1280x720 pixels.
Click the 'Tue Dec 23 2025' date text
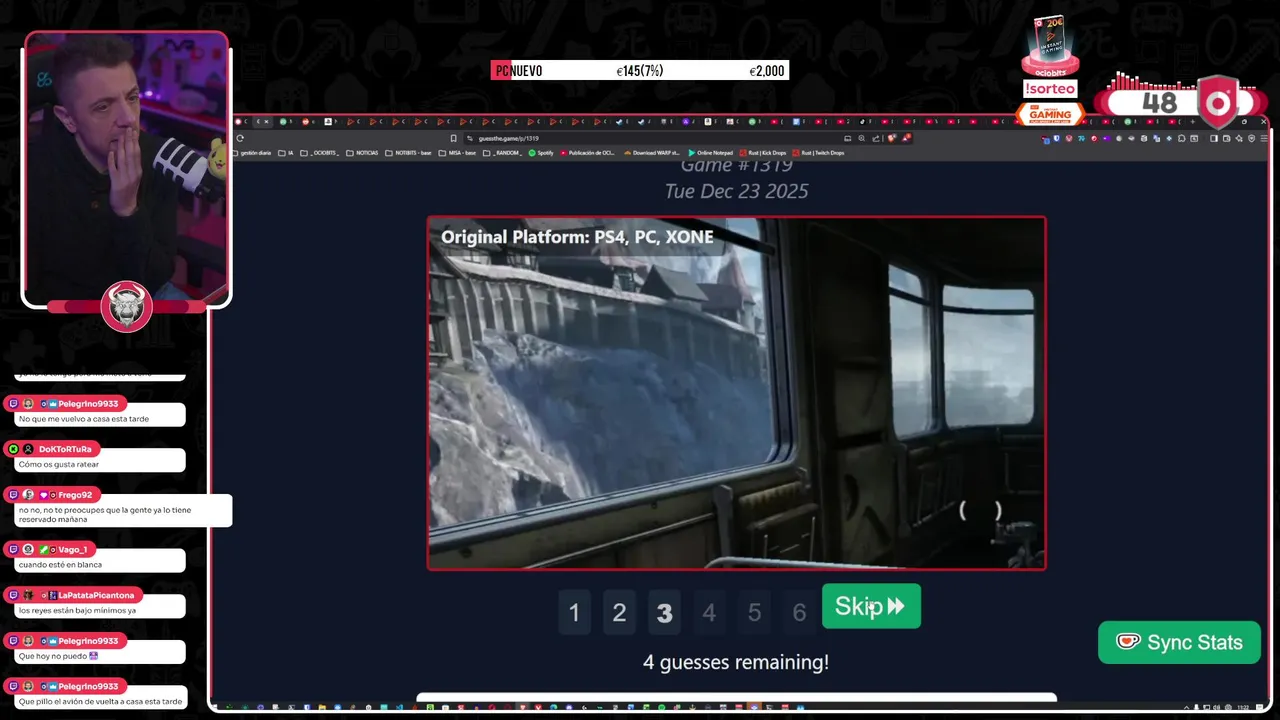point(736,191)
